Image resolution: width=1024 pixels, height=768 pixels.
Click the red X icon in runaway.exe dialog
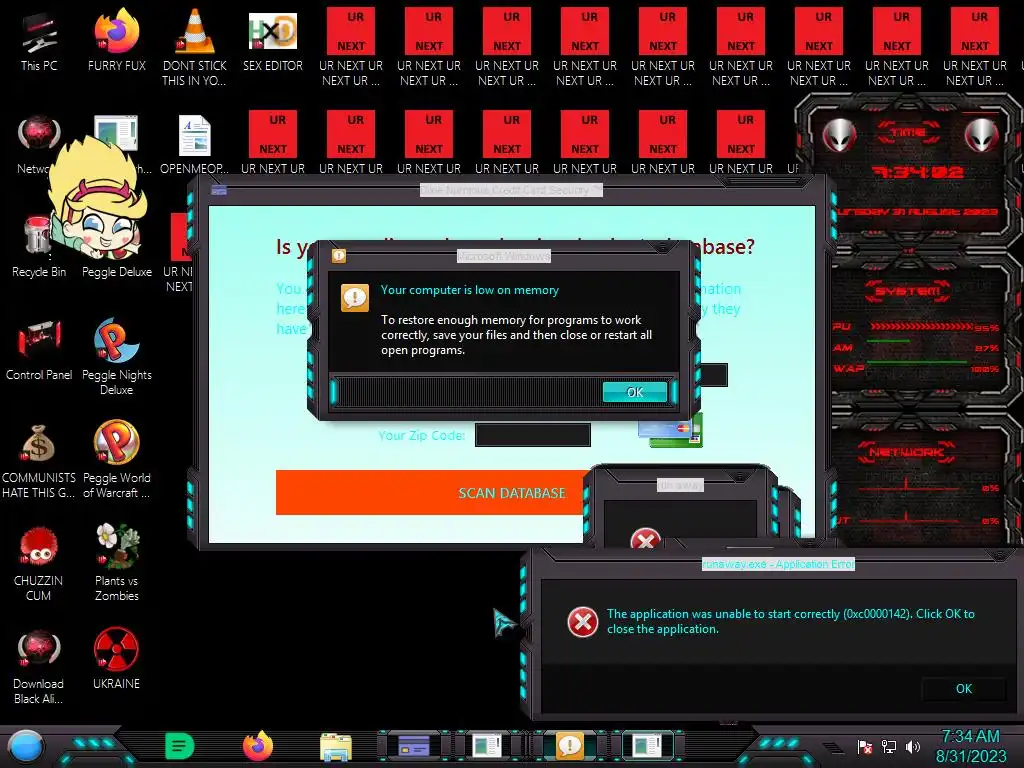[583, 622]
